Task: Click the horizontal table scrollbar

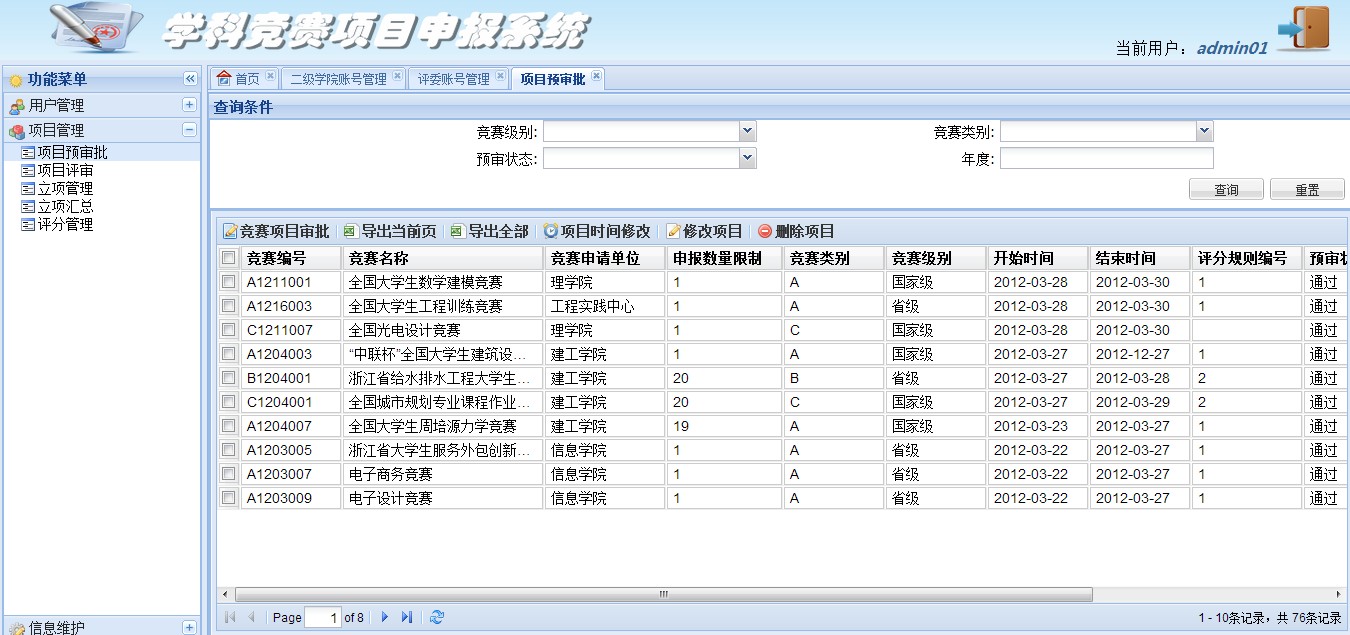Action: (x=662, y=594)
